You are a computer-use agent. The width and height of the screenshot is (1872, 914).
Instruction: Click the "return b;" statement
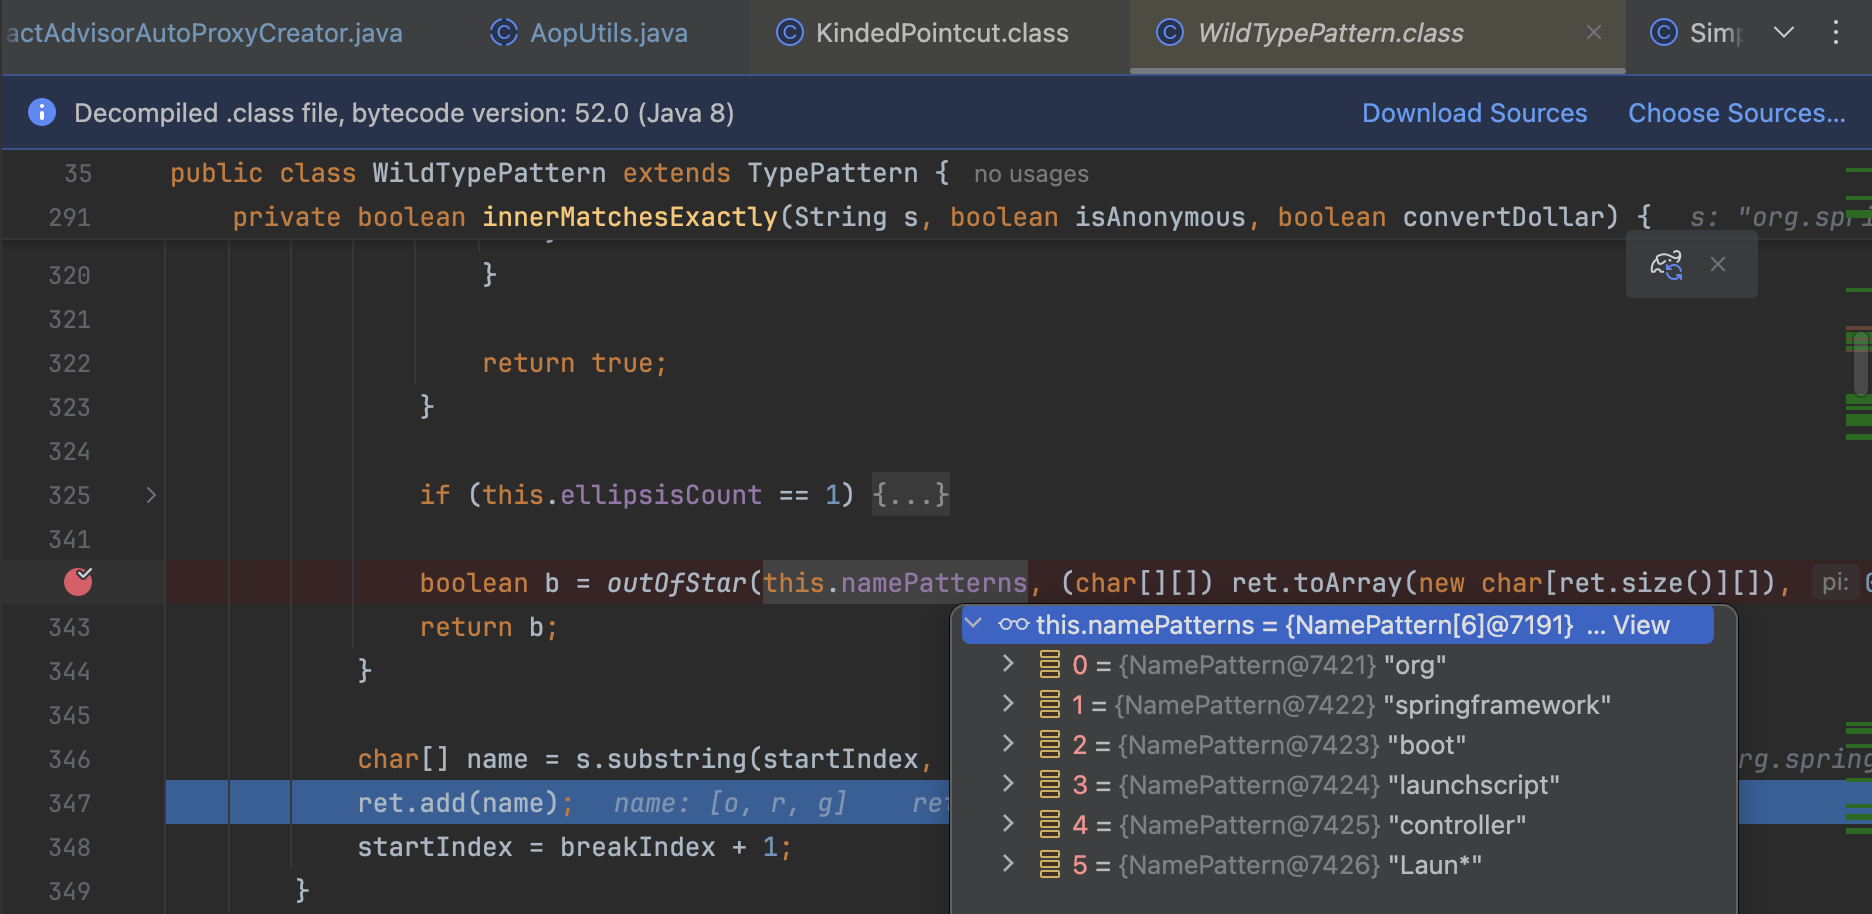(488, 627)
